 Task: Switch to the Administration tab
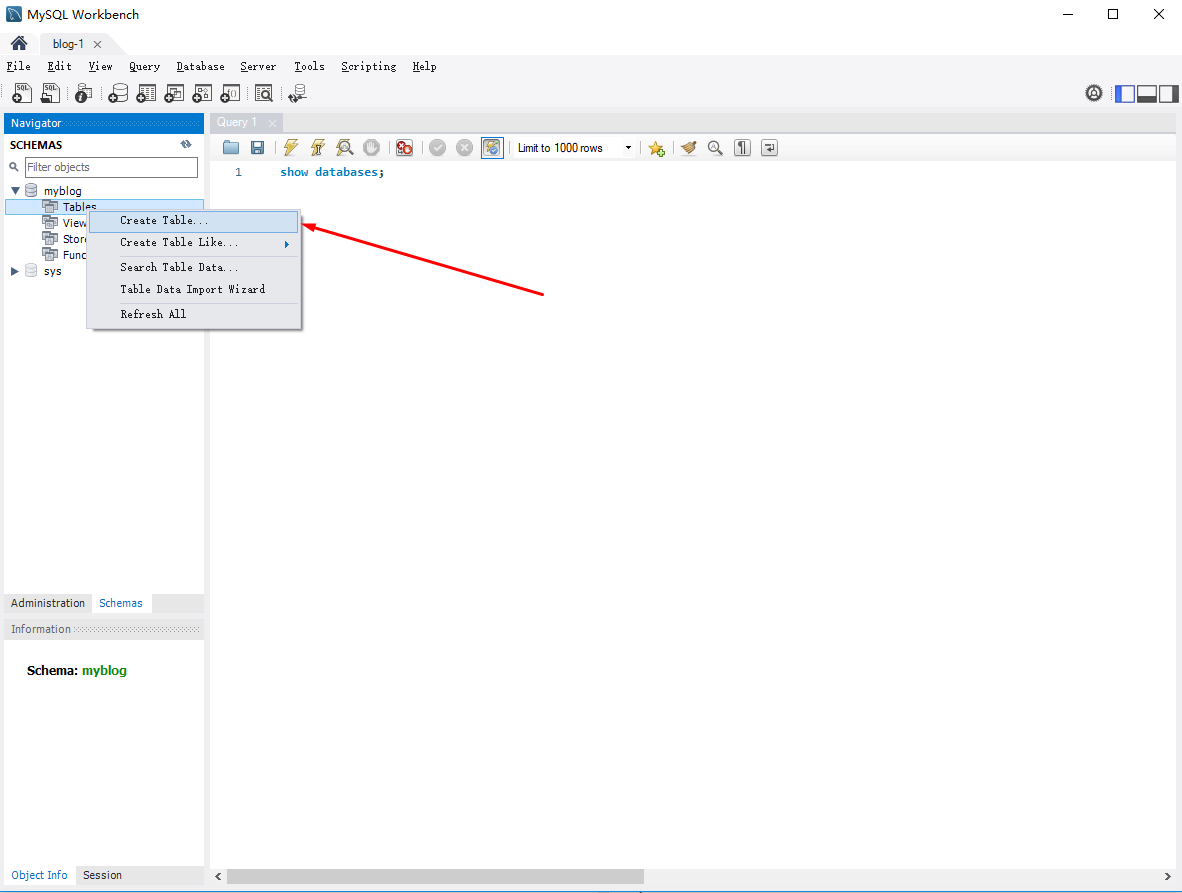click(x=47, y=603)
